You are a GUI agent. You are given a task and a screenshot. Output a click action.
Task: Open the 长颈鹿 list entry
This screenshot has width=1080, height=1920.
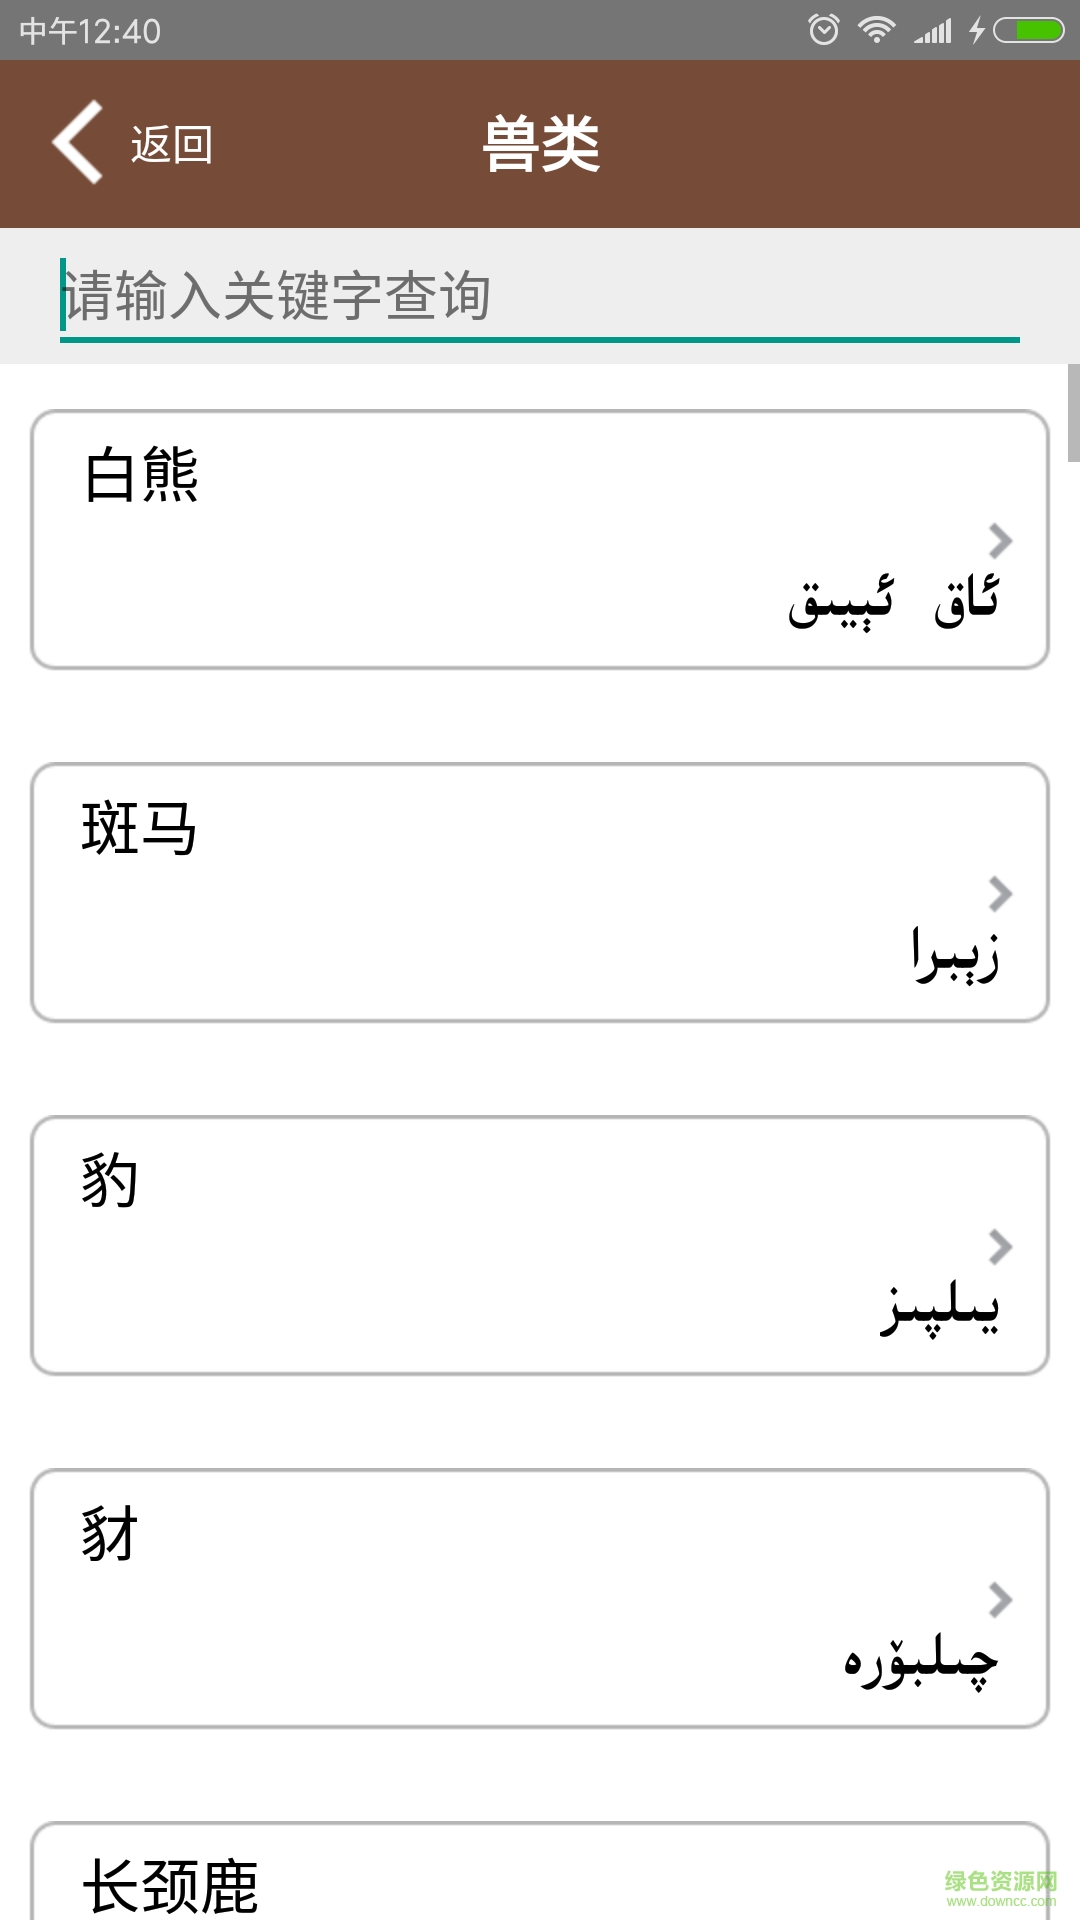pos(170,1886)
